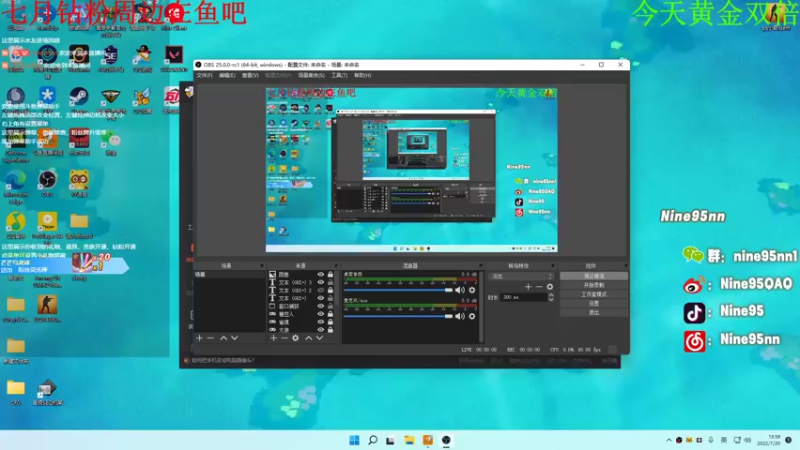This screenshot has height=450, width=800.
Task: Undock the Mixer (混音器) panel via header icon
Action: click(481, 266)
